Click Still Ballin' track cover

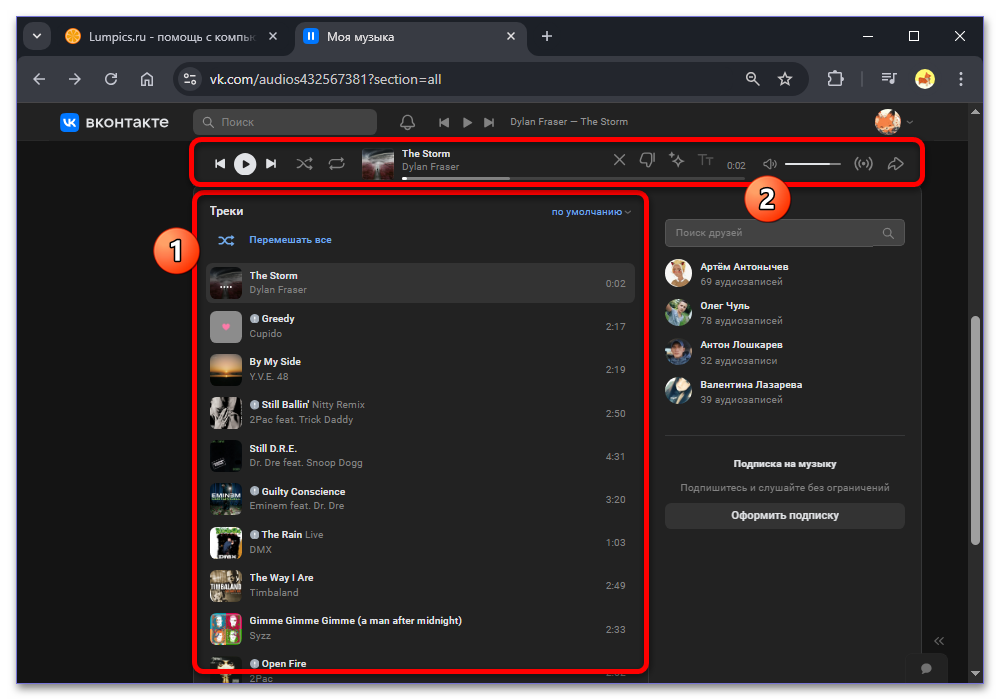coord(226,412)
